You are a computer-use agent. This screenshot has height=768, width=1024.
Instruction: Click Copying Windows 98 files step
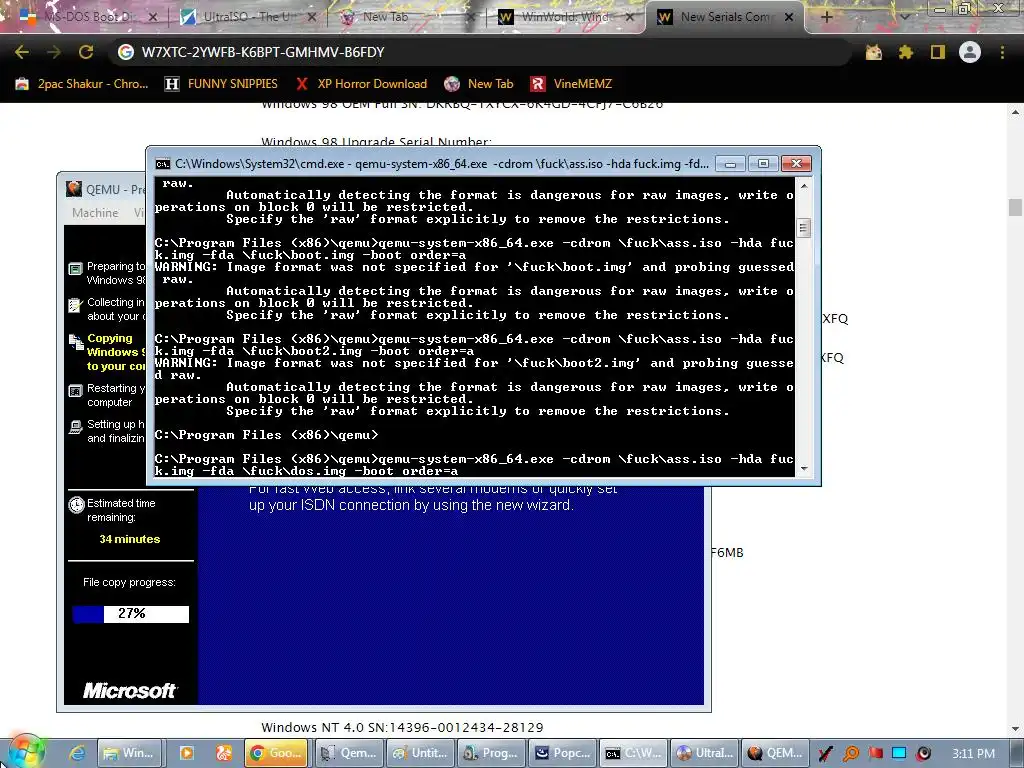pyautogui.click(x=108, y=352)
